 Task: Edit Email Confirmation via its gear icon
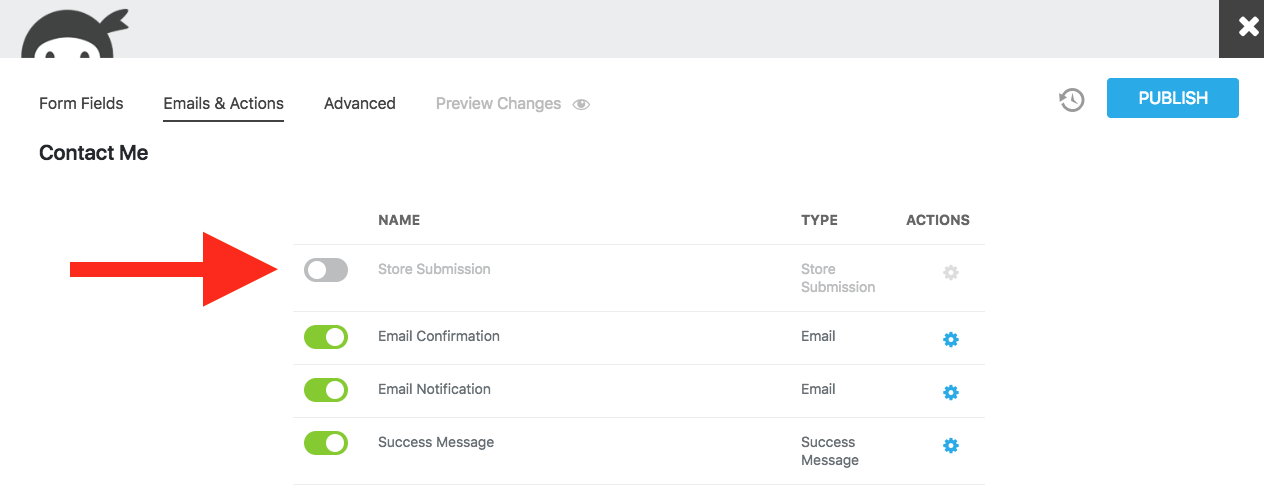(951, 339)
